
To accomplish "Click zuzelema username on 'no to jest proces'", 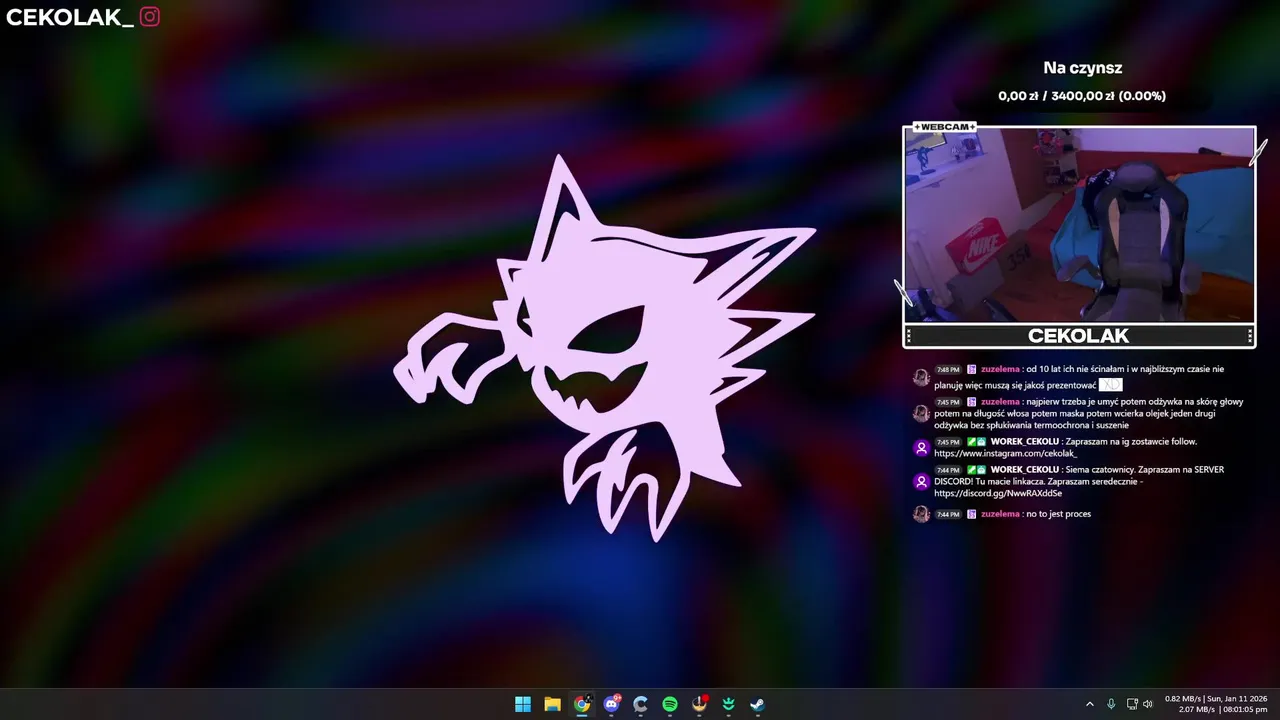I will pos(1000,514).
